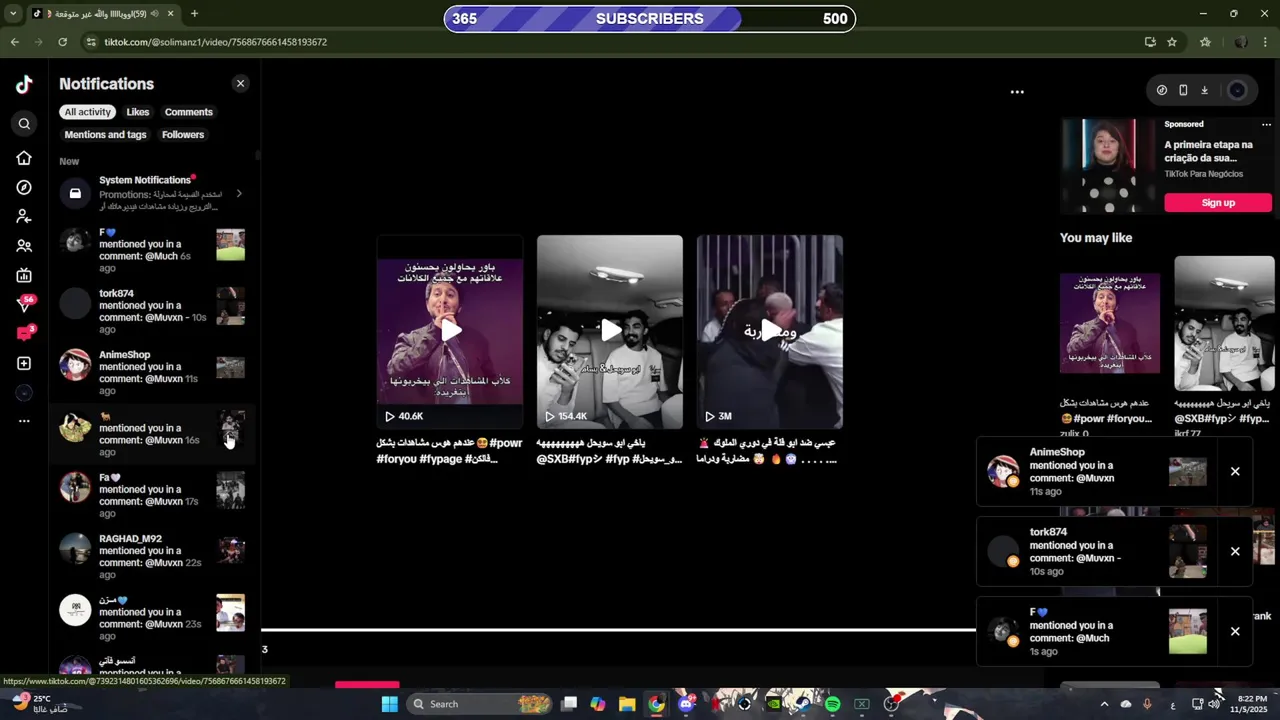Open sponsored ad title A primeira etapa
The width and height of the screenshot is (1280, 720).
click(x=1208, y=151)
